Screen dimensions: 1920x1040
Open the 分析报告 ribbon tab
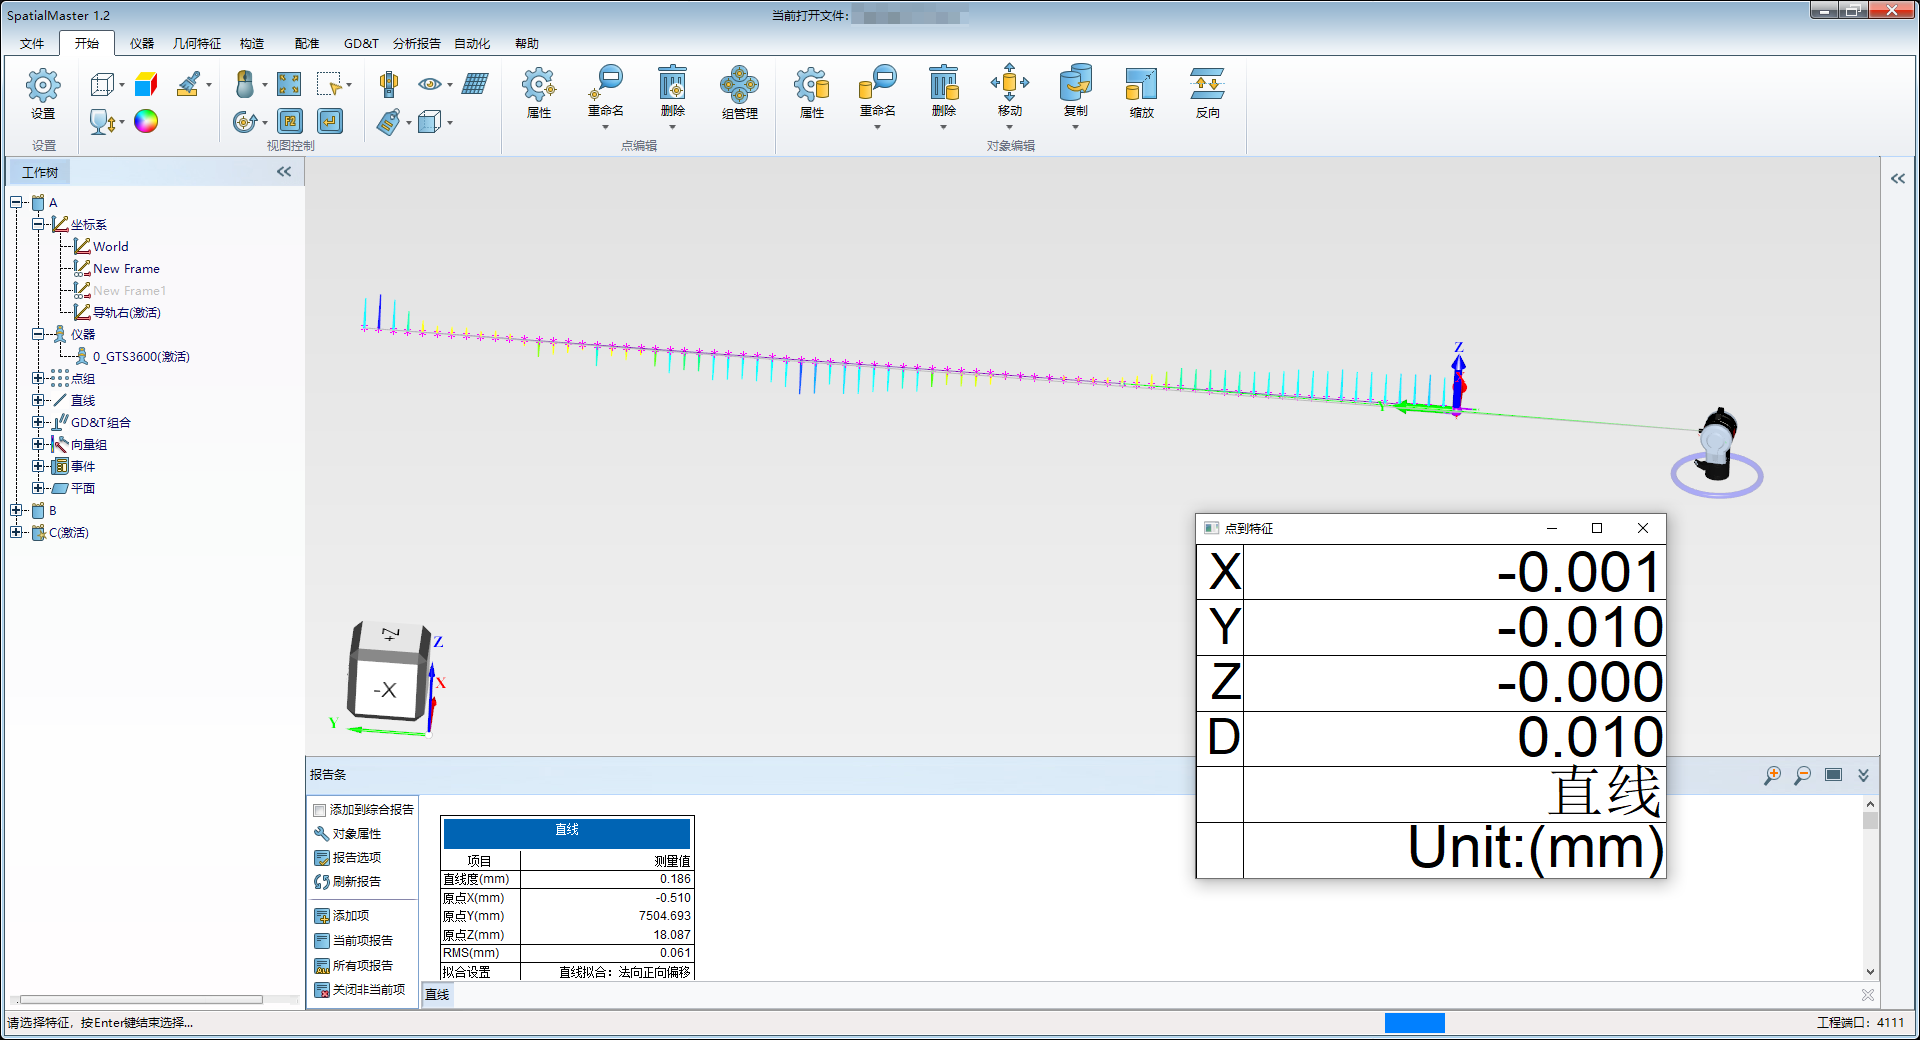click(x=416, y=44)
